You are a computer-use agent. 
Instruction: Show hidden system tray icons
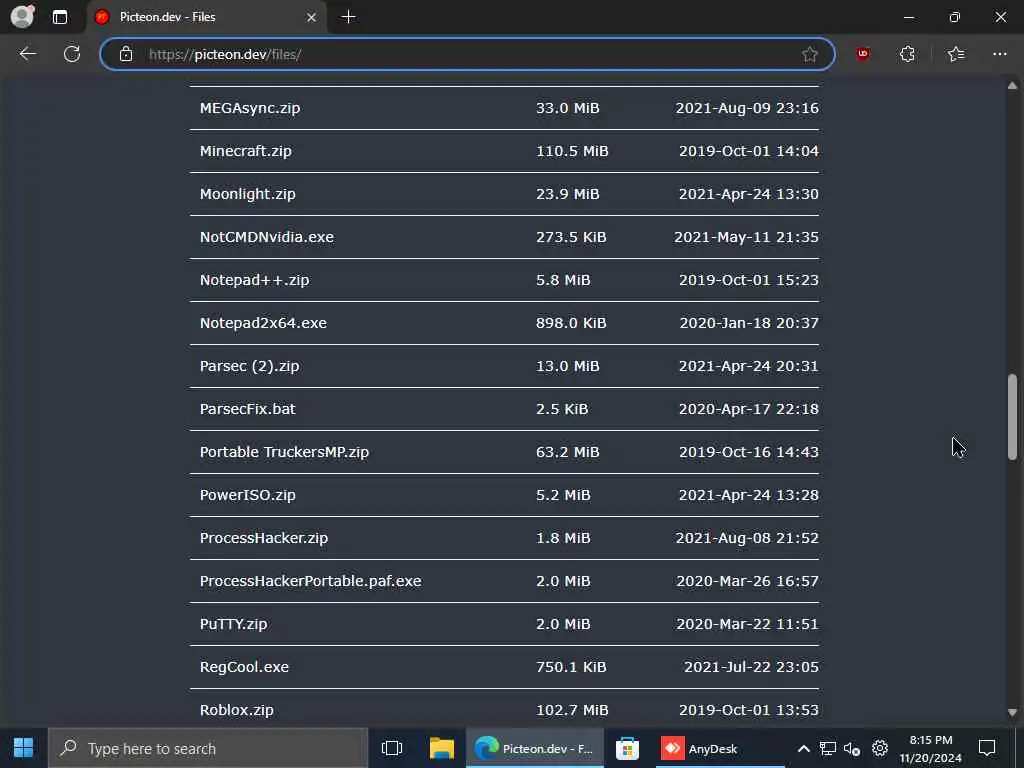pos(804,748)
